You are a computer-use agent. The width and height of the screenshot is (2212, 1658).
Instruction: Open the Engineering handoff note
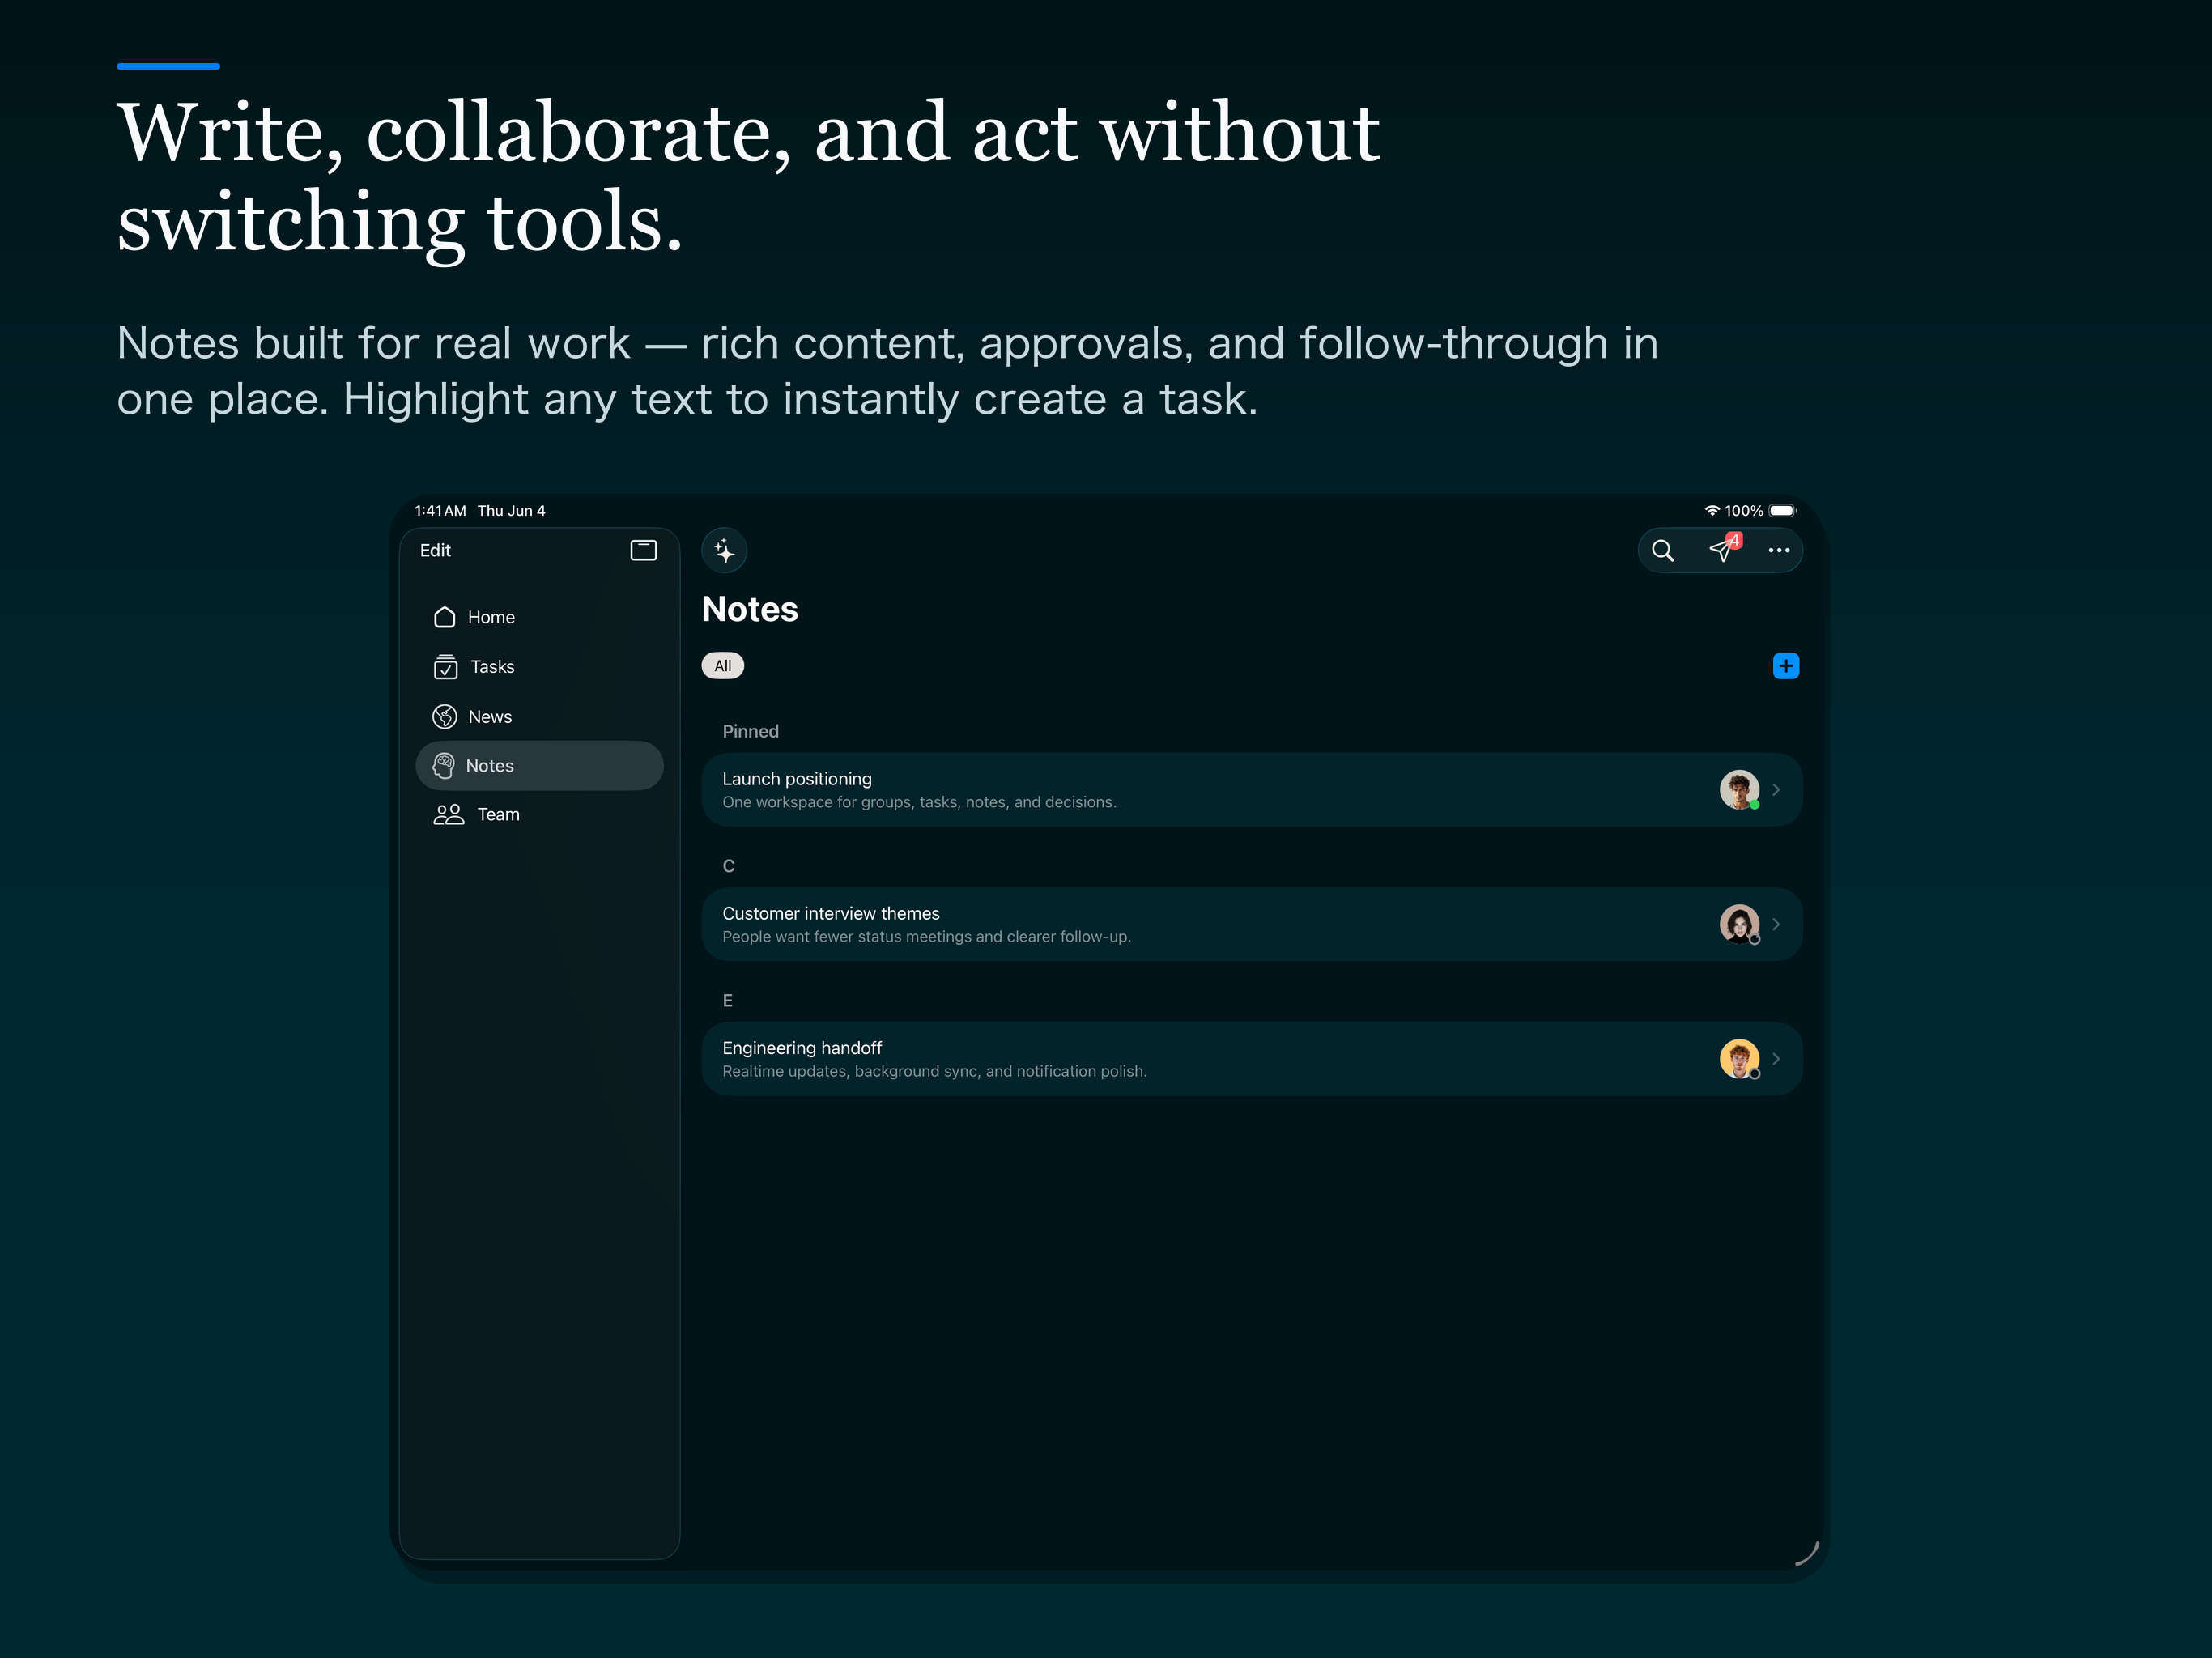1252,1058
